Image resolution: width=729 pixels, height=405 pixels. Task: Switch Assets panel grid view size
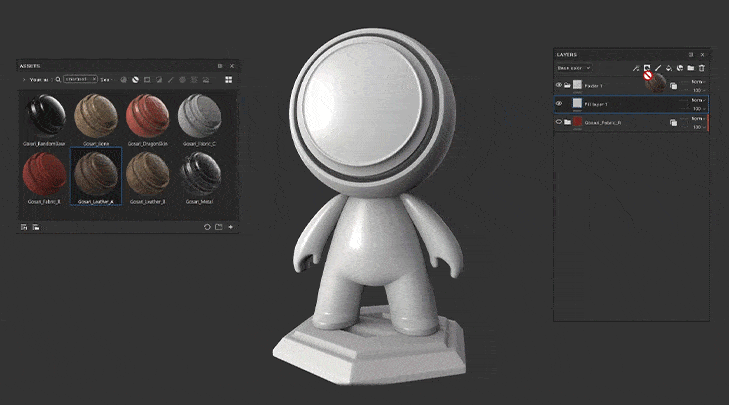tap(228, 80)
